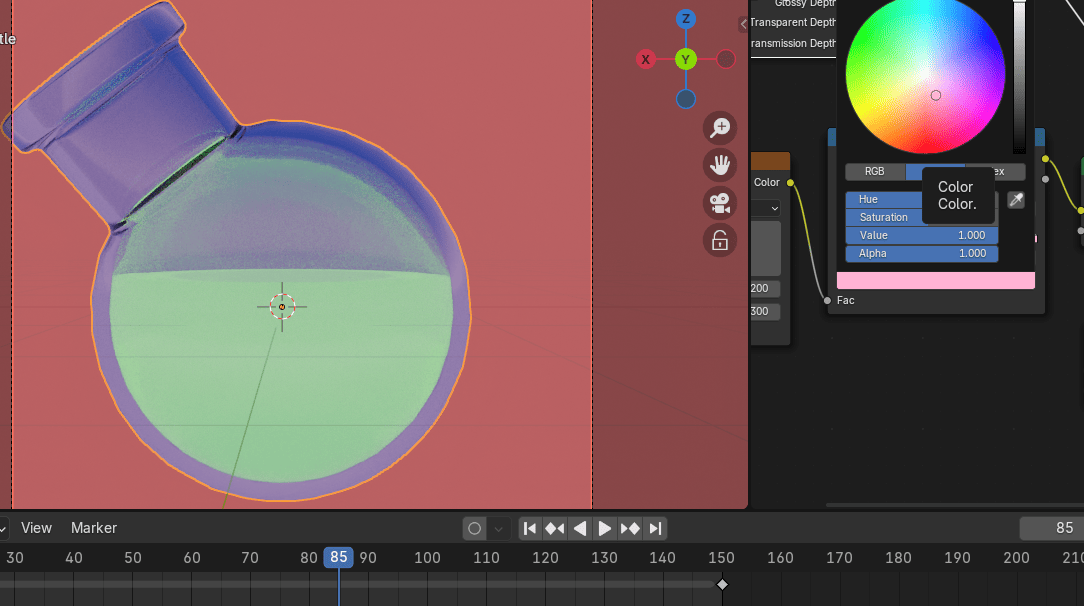Toggle the camera view icon
The image size is (1084, 606).
coord(719,203)
